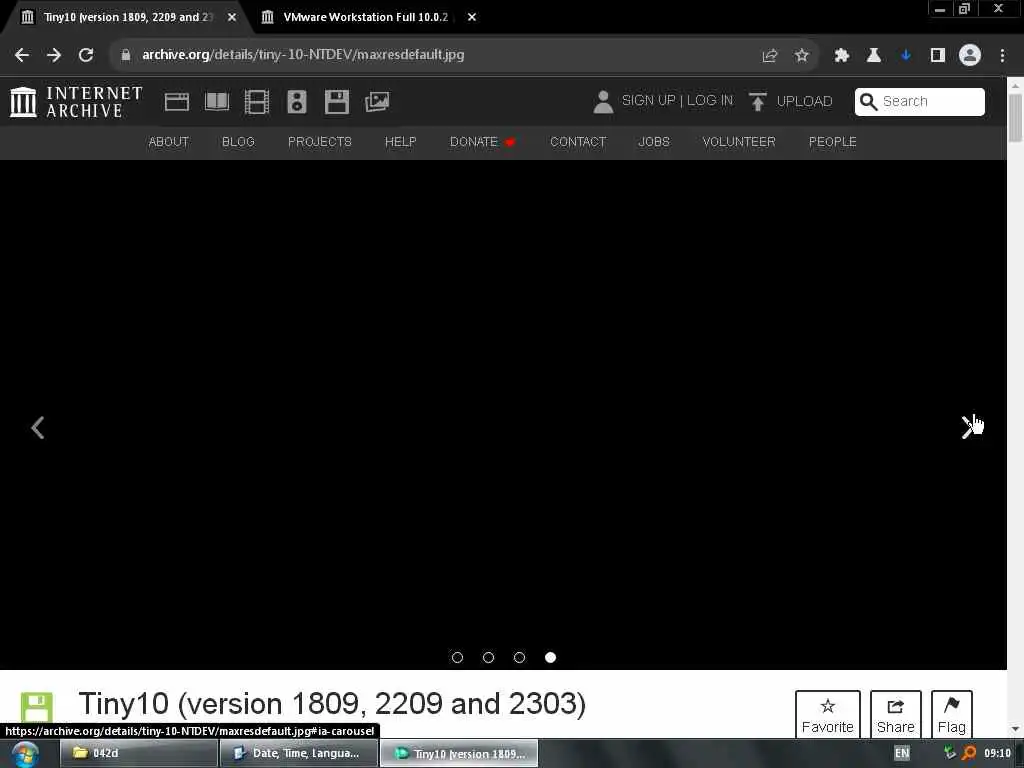
Task: Click the network tray icon
Action: click(x=950, y=753)
